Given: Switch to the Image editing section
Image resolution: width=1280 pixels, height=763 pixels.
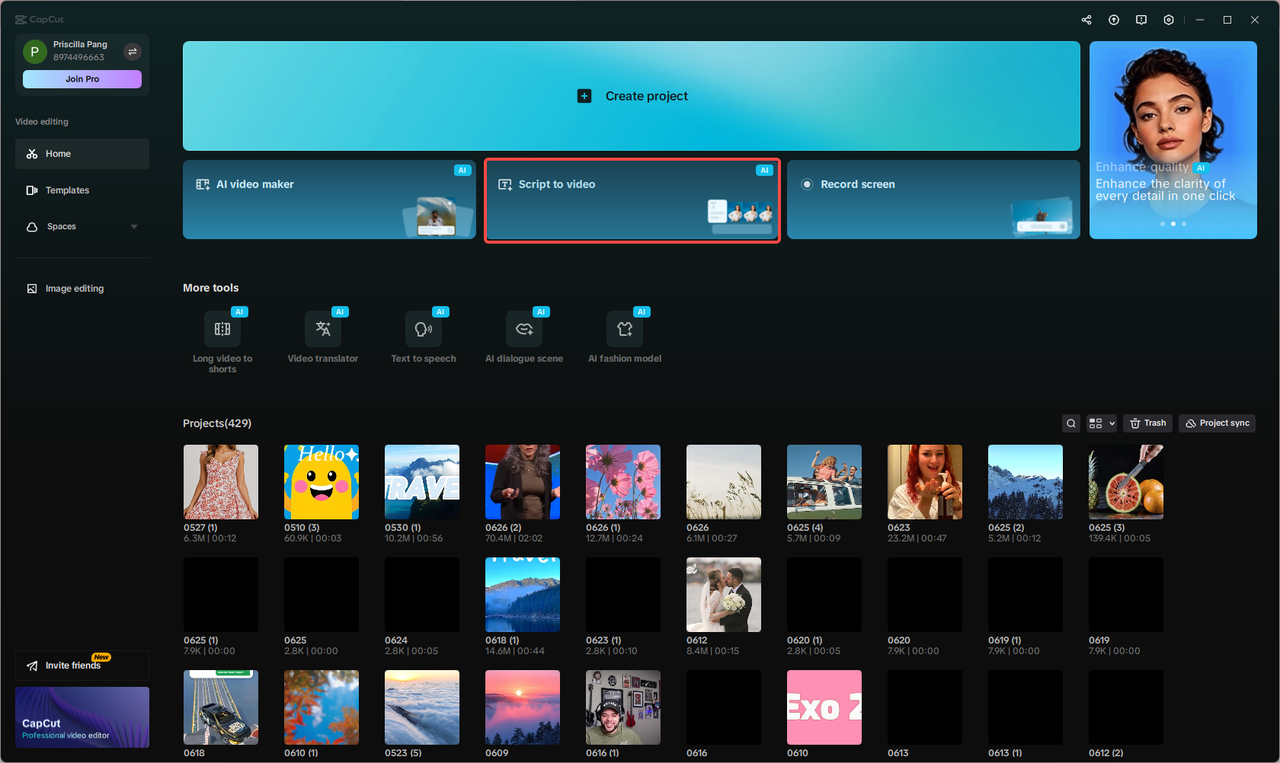Looking at the screenshot, I should [x=74, y=288].
